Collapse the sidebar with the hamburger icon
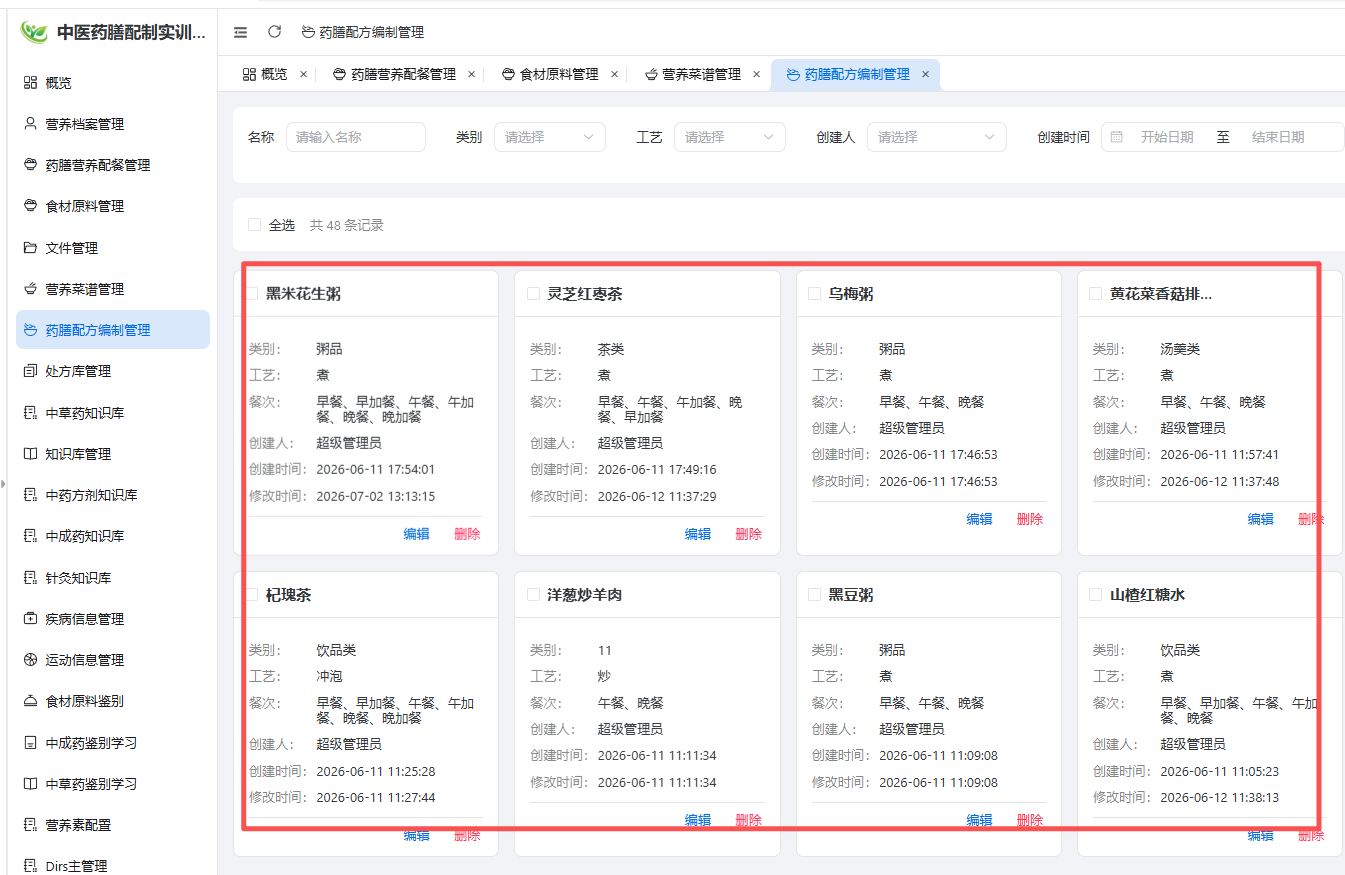The width and height of the screenshot is (1345, 875). point(240,32)
